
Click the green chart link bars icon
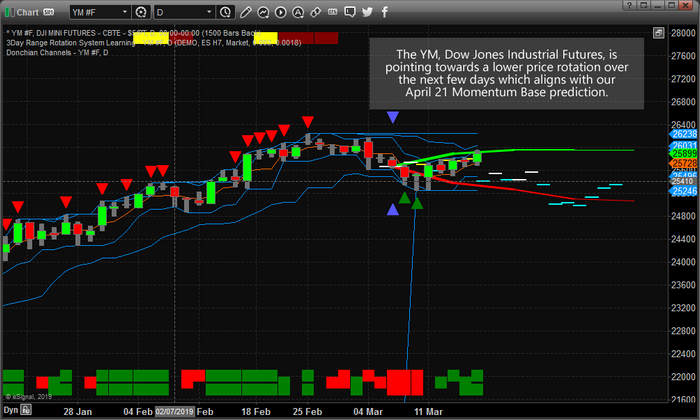(9, 12)
